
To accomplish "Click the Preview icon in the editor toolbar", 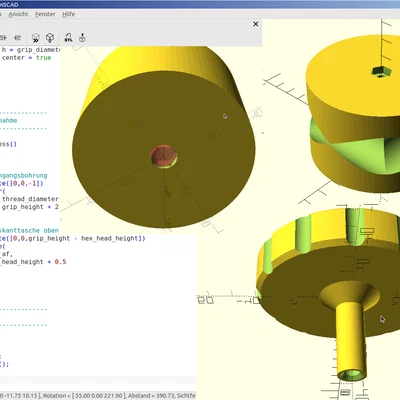I will (36, 38).
